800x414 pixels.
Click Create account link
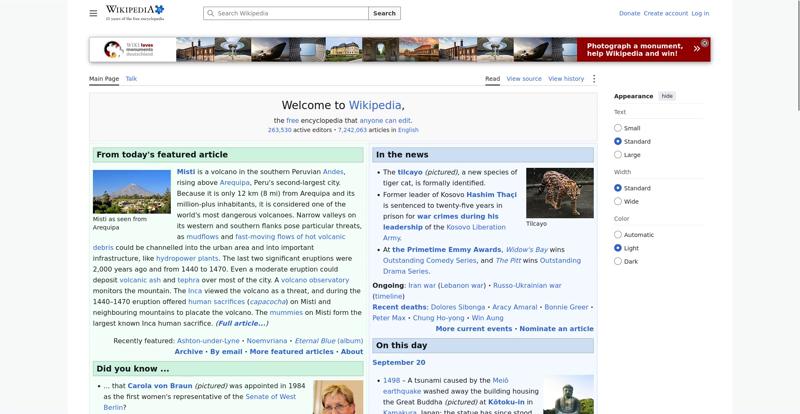click(665, 13)
